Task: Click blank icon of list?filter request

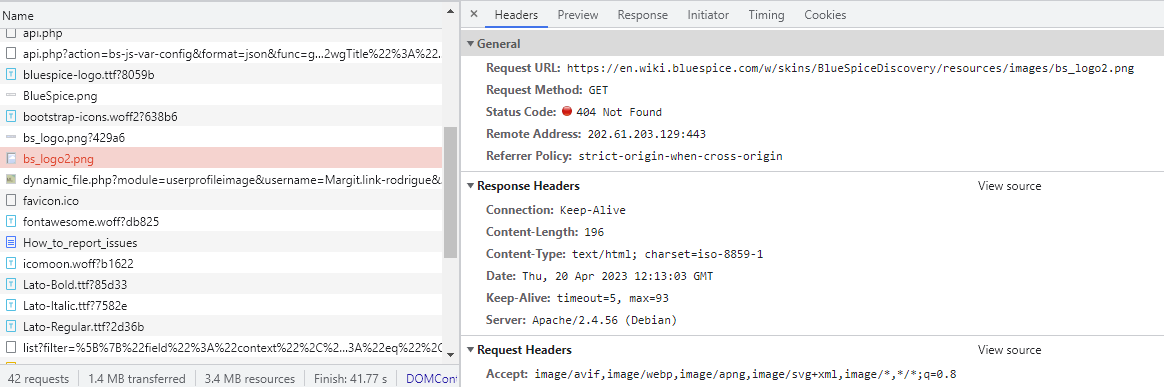Action: click(11, 347)
